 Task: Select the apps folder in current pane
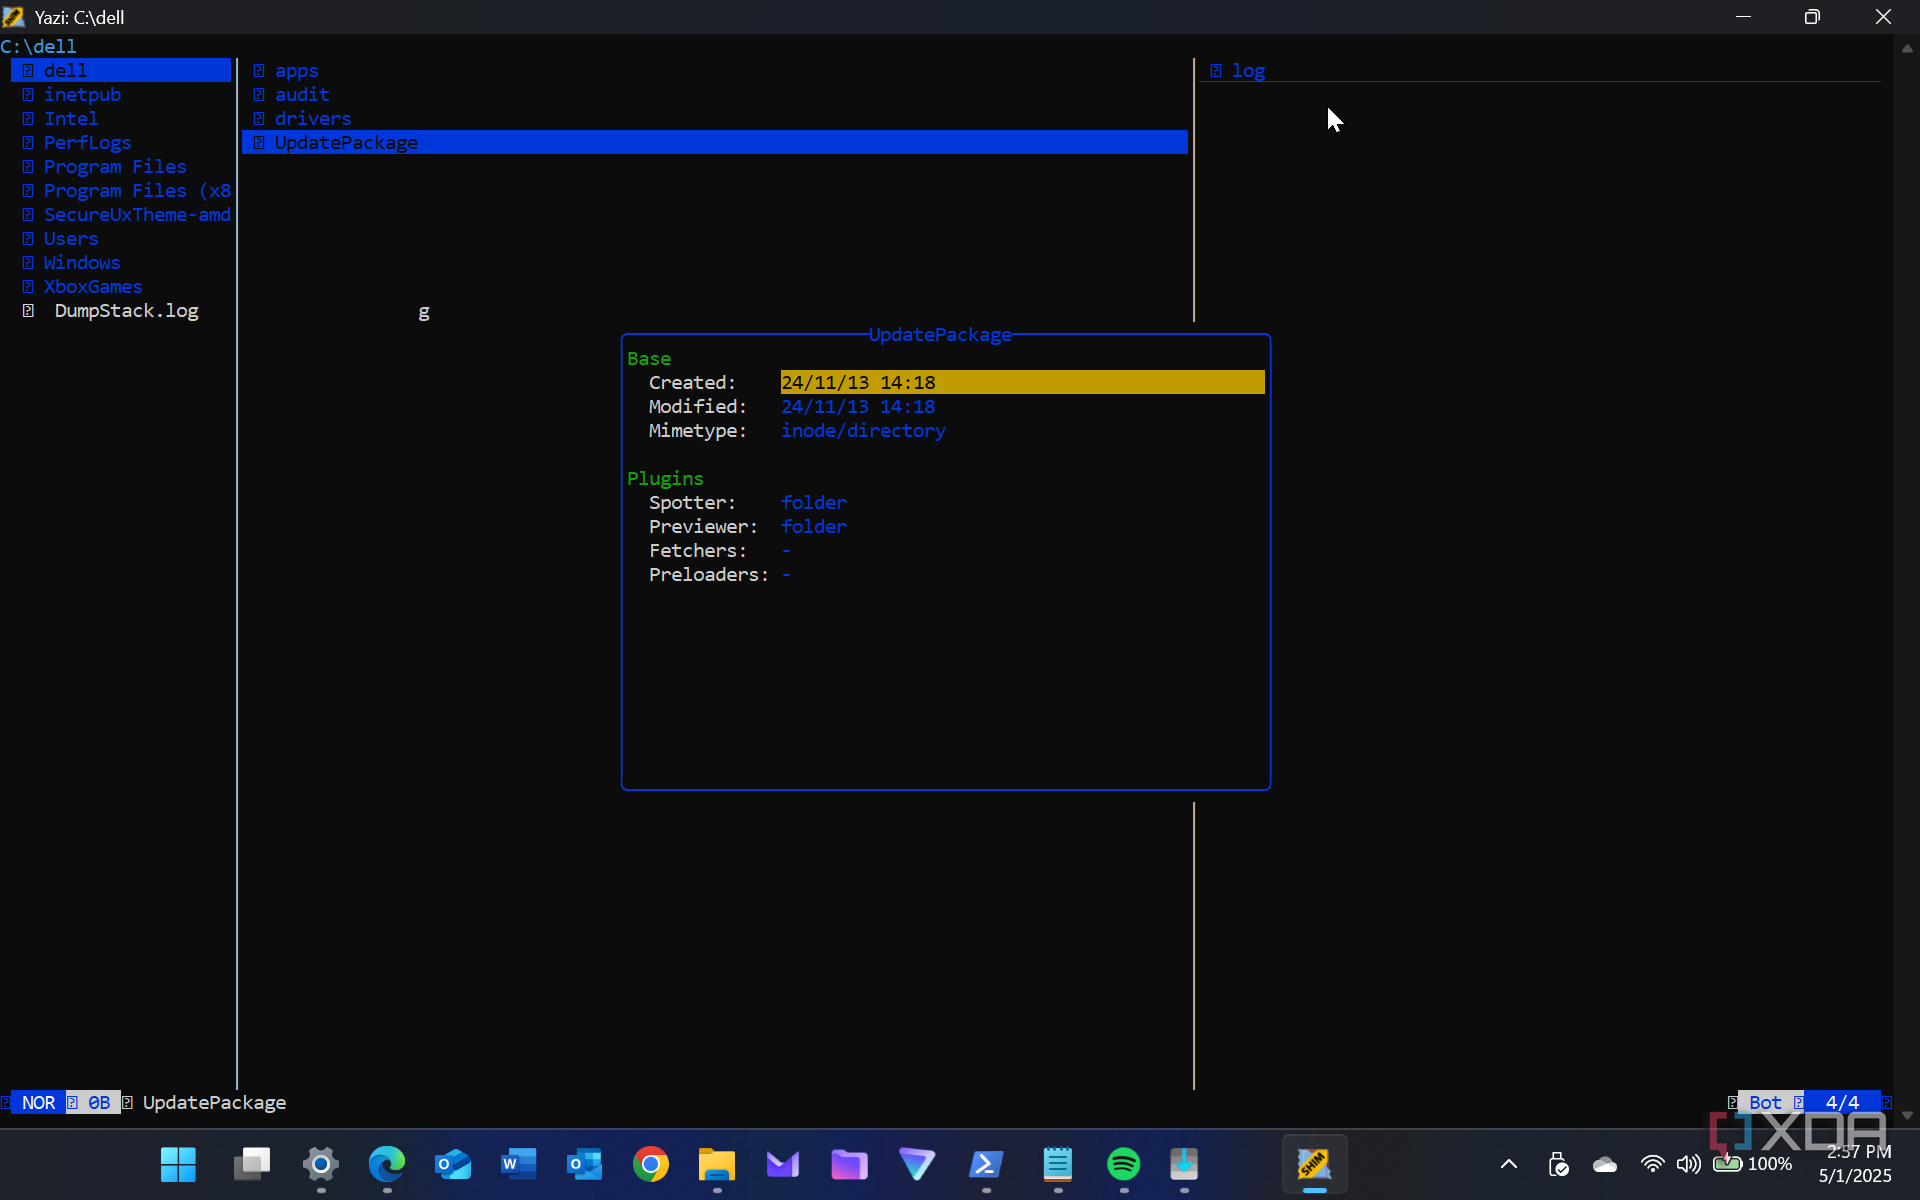pyautogui.click(x=296, y=70)
